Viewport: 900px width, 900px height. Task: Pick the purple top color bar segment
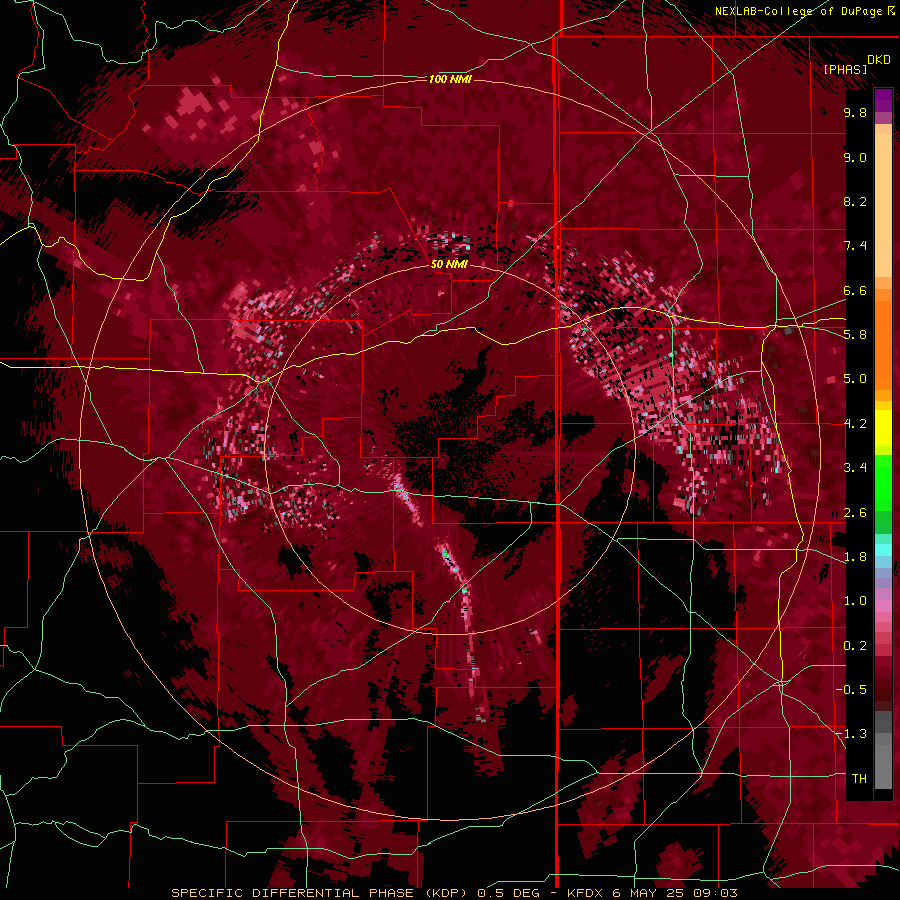pyautogui.click(x=883, y=100)
